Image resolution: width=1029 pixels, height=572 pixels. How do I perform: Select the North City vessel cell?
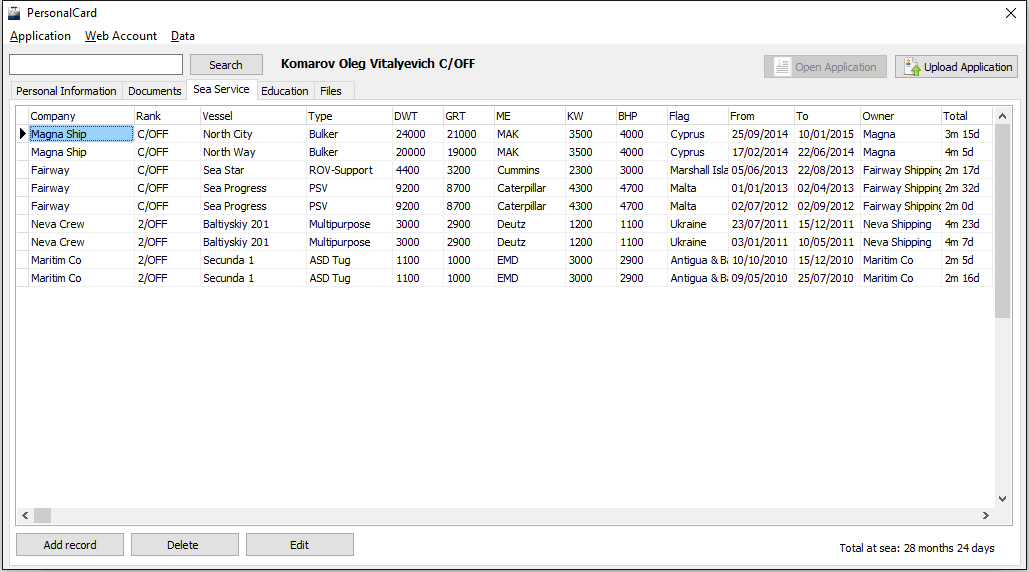pyautogui.click(x=253, y=134)
